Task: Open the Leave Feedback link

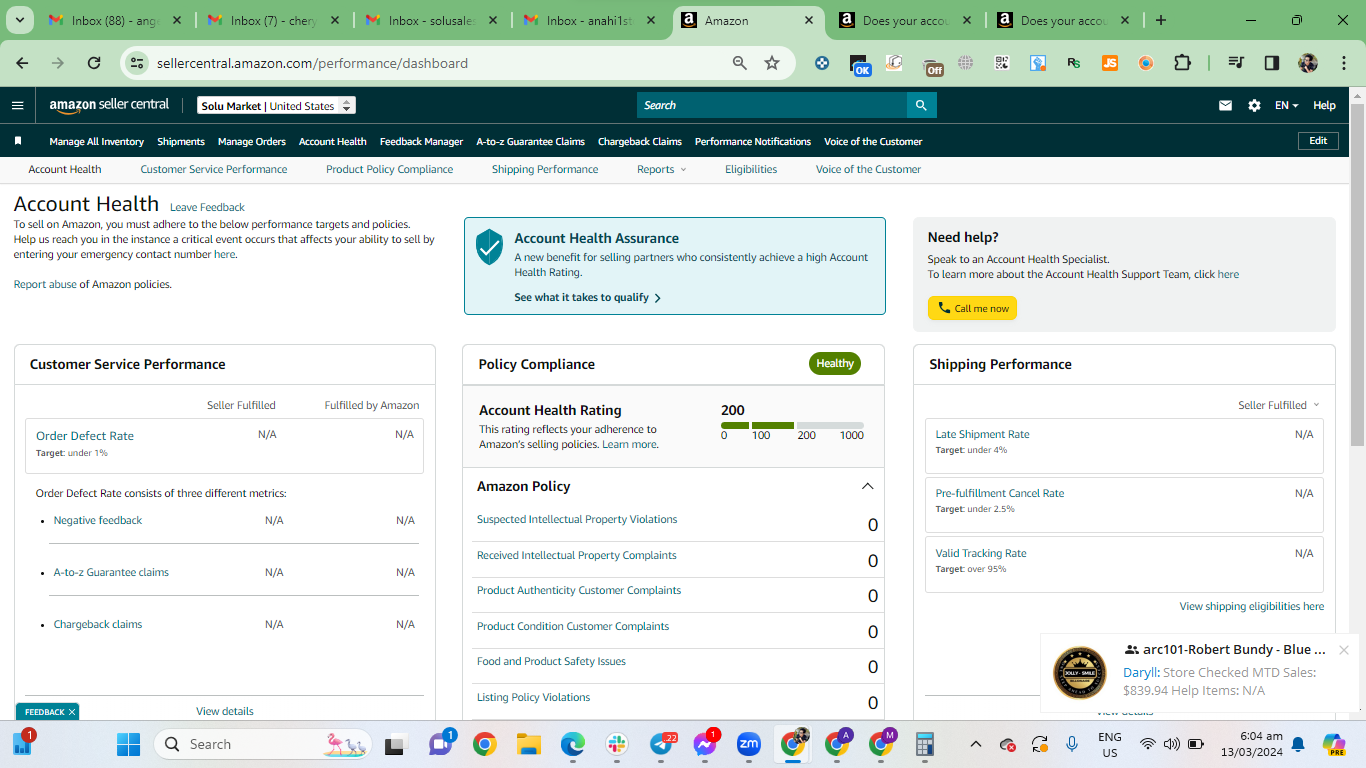Action: tap(207, 207)
